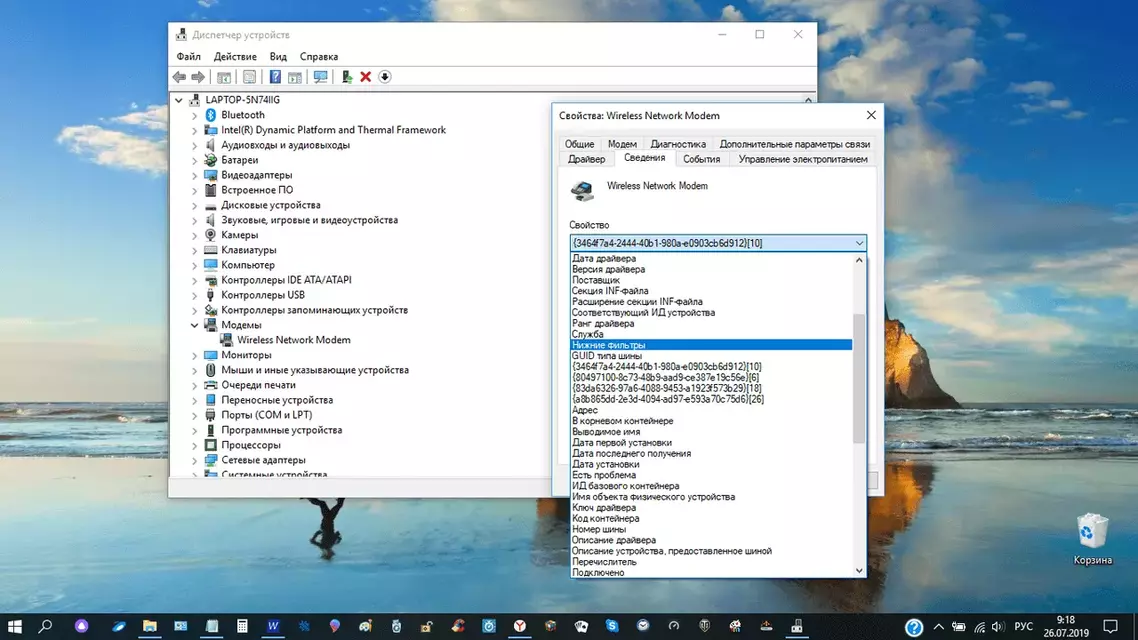Click the scroll-down arrow of the property list

click(859, 571)
